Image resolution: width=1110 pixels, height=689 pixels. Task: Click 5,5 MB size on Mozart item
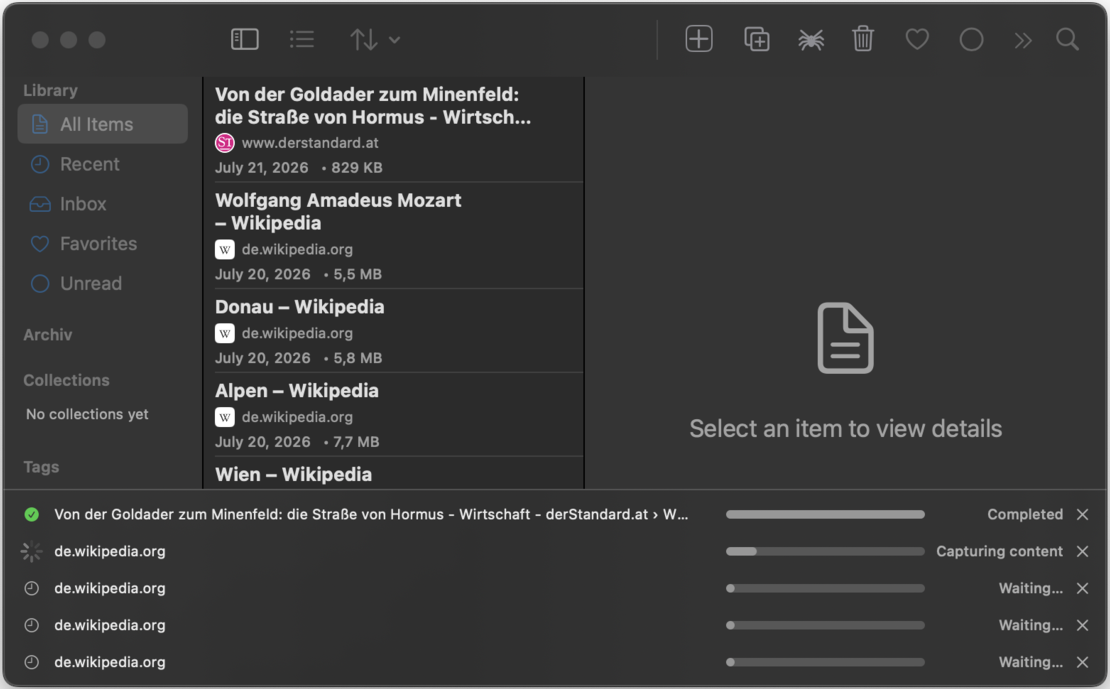click(x=357, y=274)
